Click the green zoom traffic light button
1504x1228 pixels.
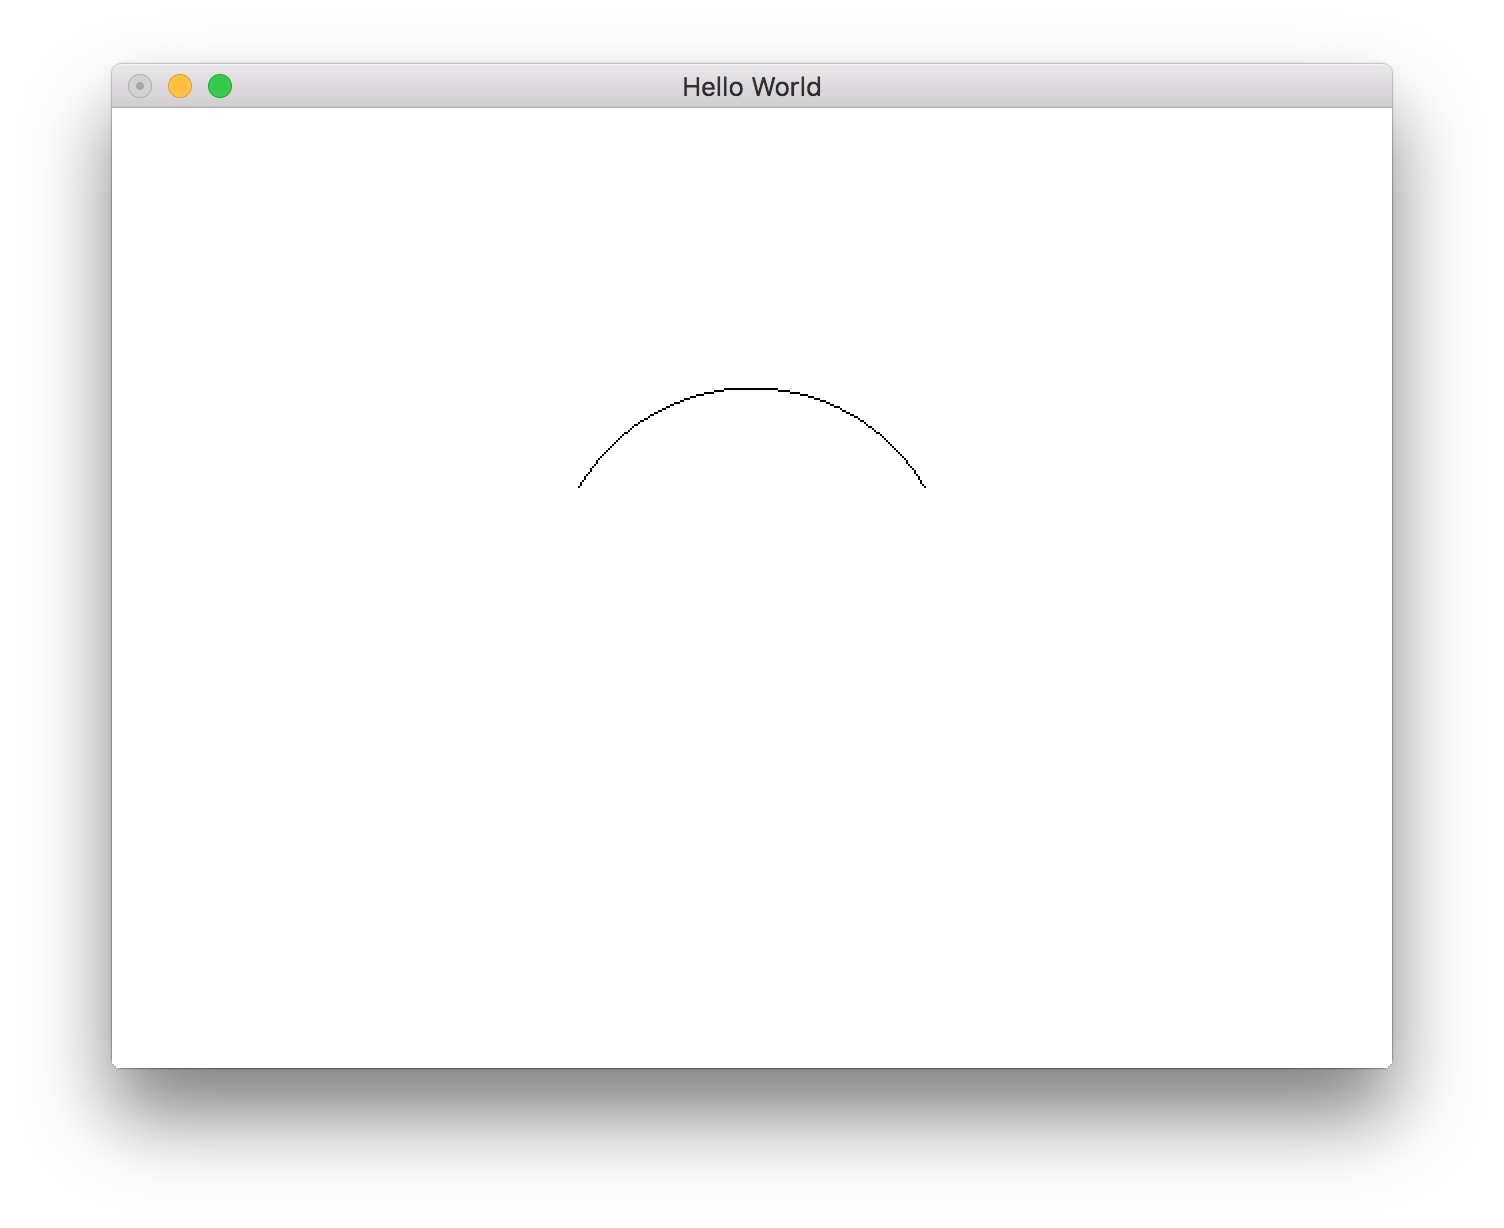tap(219, 87)
